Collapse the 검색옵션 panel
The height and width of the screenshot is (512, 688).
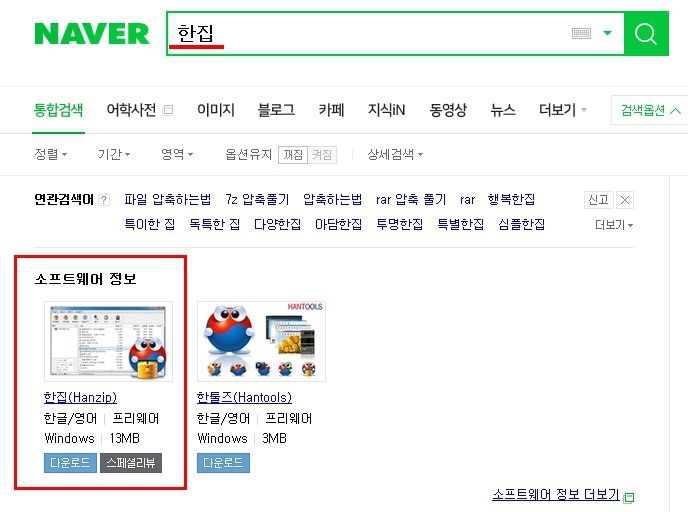coord(650,110)
